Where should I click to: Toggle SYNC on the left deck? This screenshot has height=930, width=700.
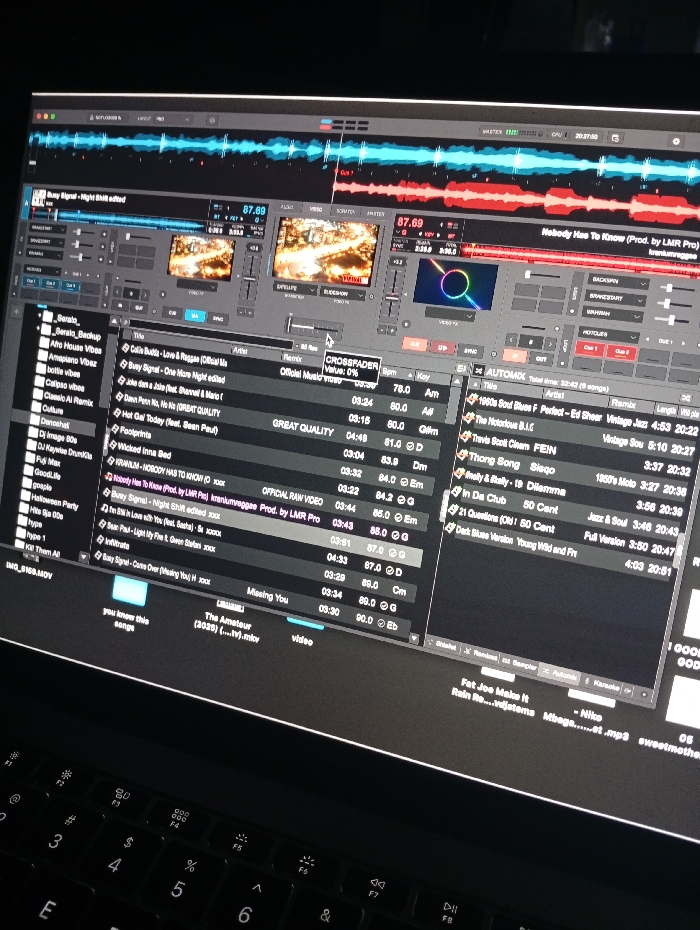(218, 319)
